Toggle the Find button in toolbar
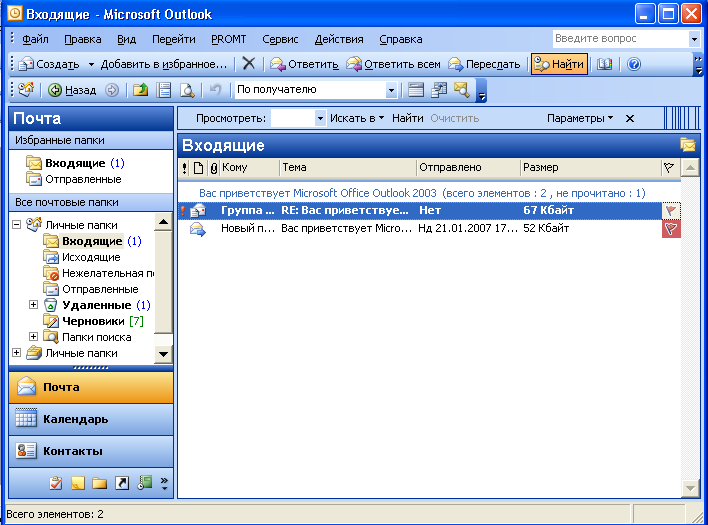This screenshot has width=708, height=525. [x=559, y=64]
